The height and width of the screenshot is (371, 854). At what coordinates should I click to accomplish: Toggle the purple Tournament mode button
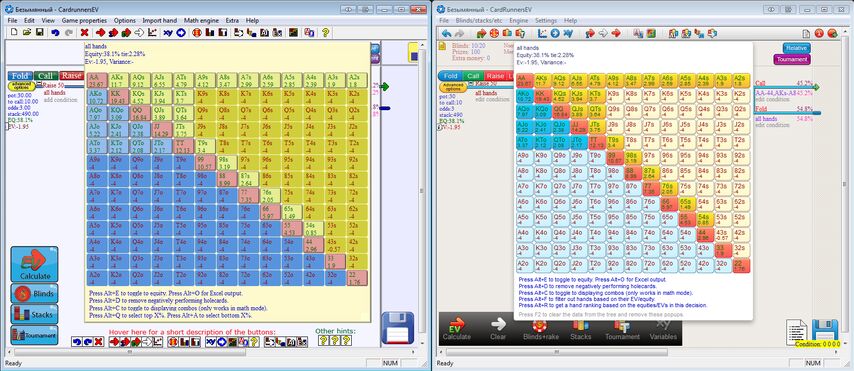tap(791, 59)
